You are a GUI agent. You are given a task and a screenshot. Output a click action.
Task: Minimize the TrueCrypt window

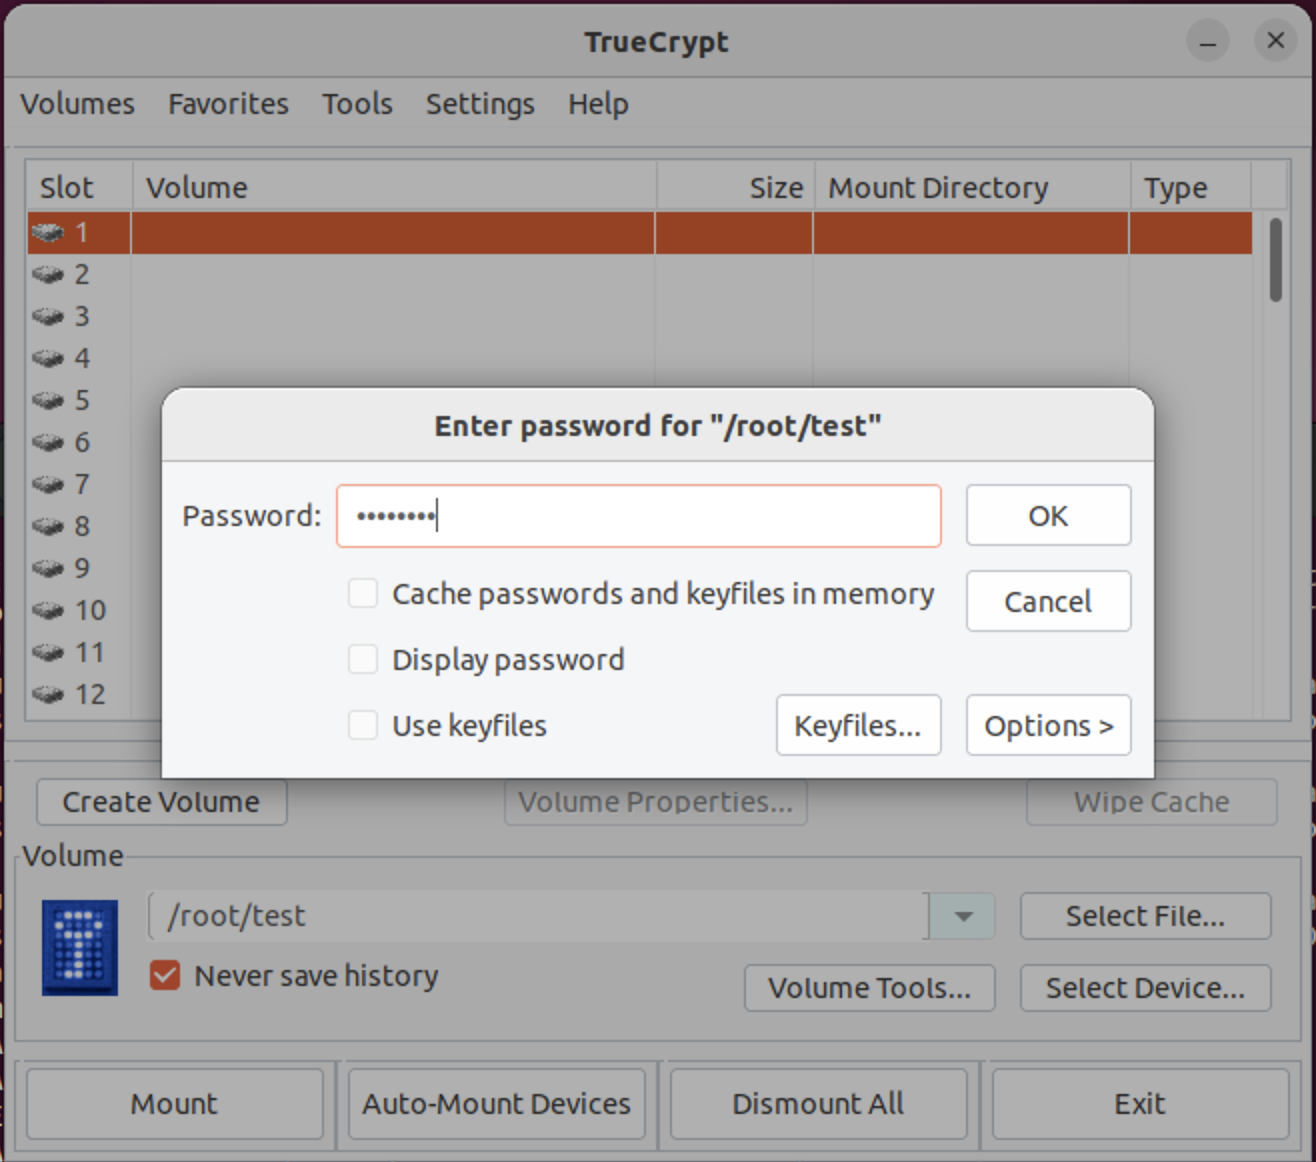[x=1208, y=41]
